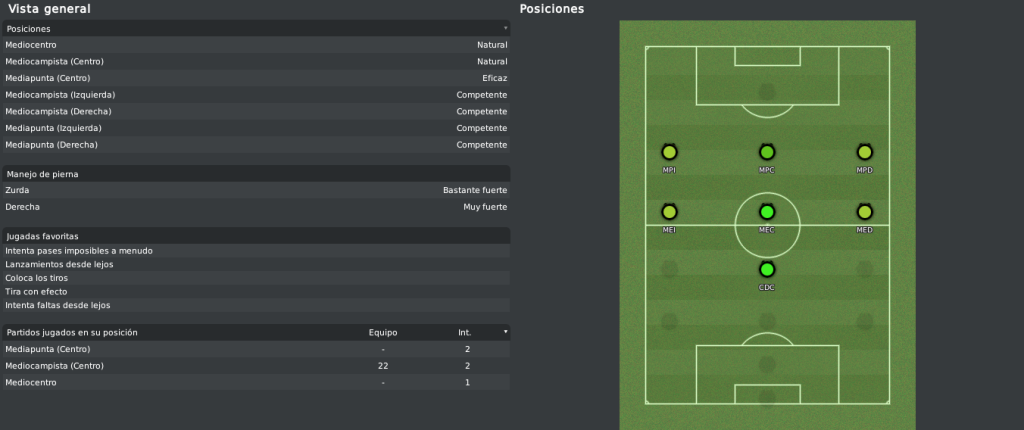Click the Zurda Bastante fuerte row

coord(256,190)
